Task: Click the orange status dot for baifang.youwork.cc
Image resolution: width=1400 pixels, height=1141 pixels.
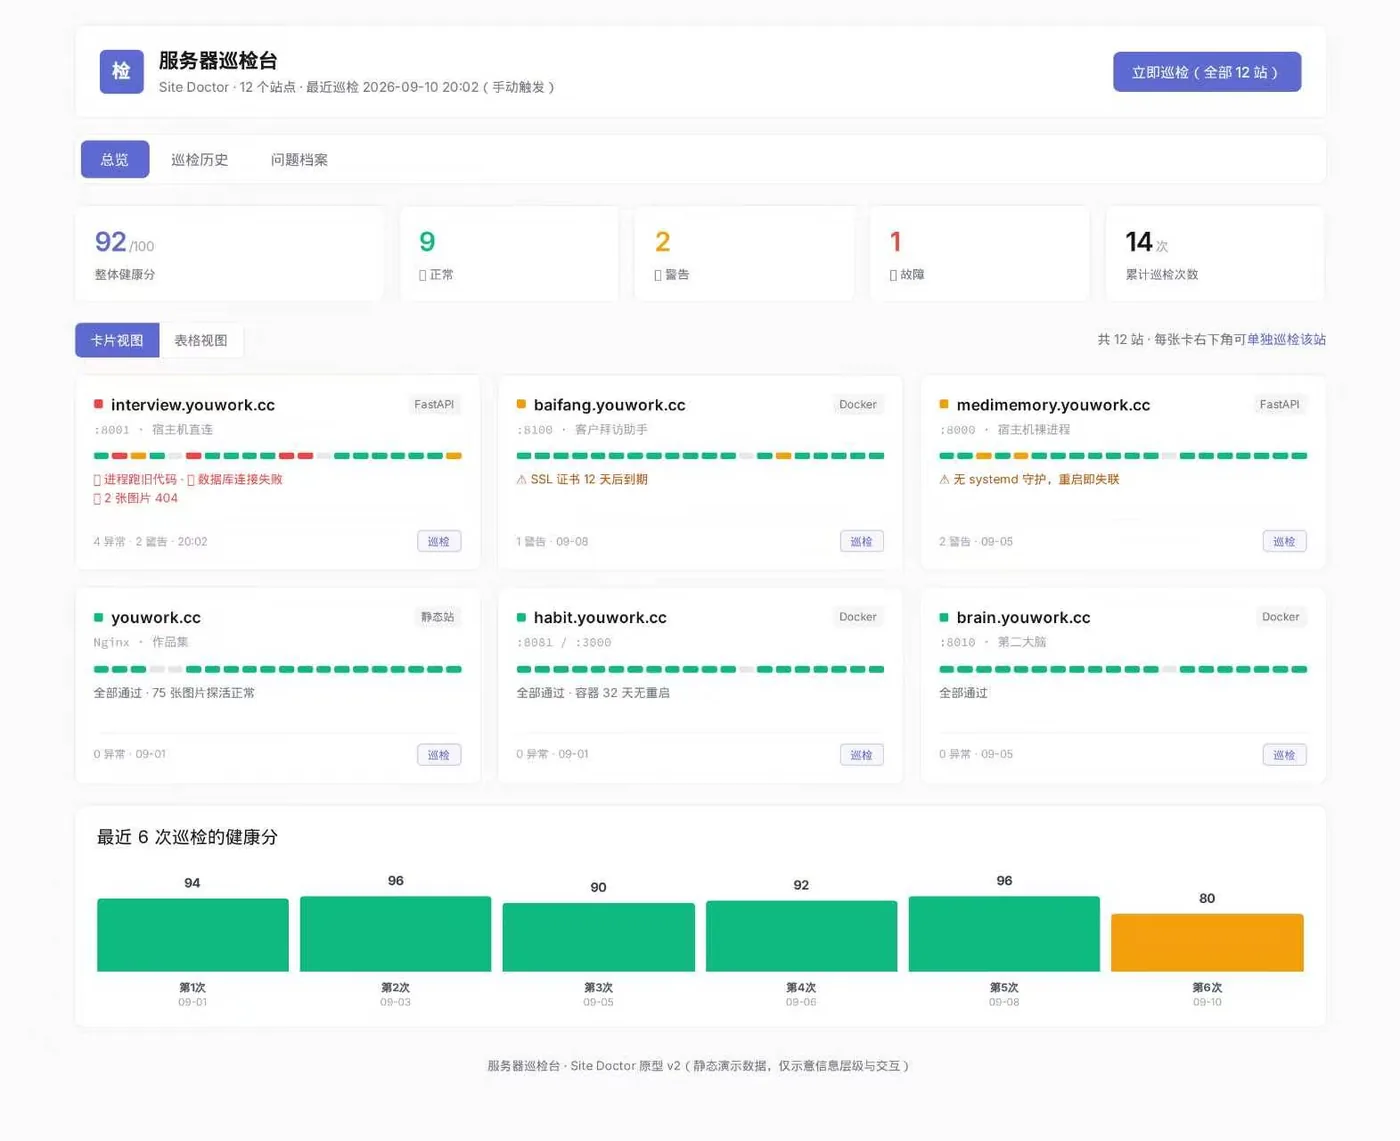Action: coord(521,404)
